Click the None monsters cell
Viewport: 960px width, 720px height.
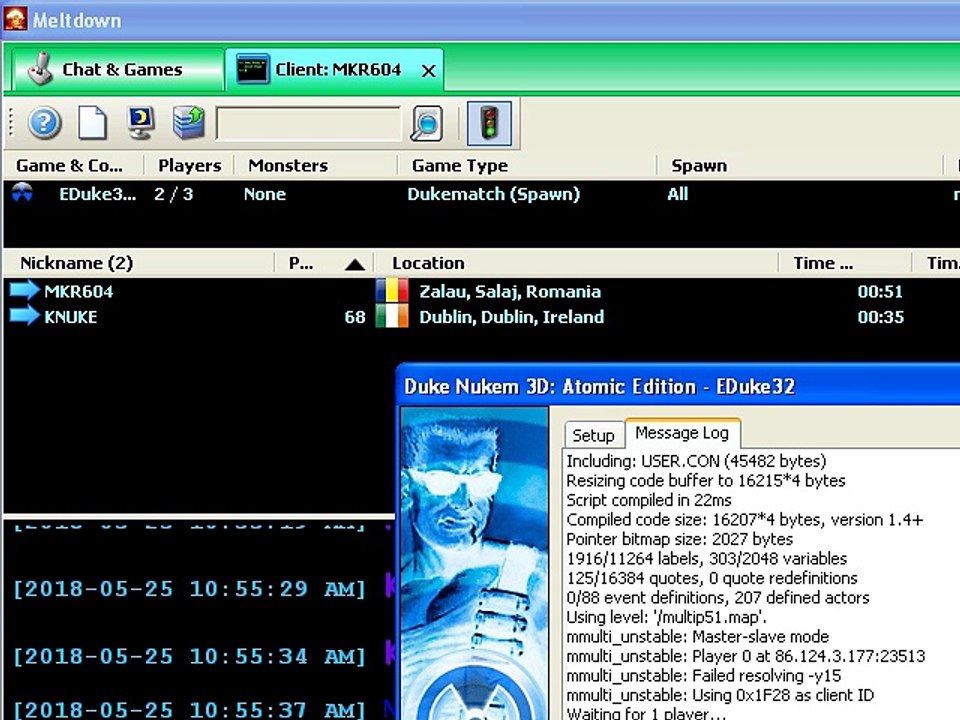[264, 194]
